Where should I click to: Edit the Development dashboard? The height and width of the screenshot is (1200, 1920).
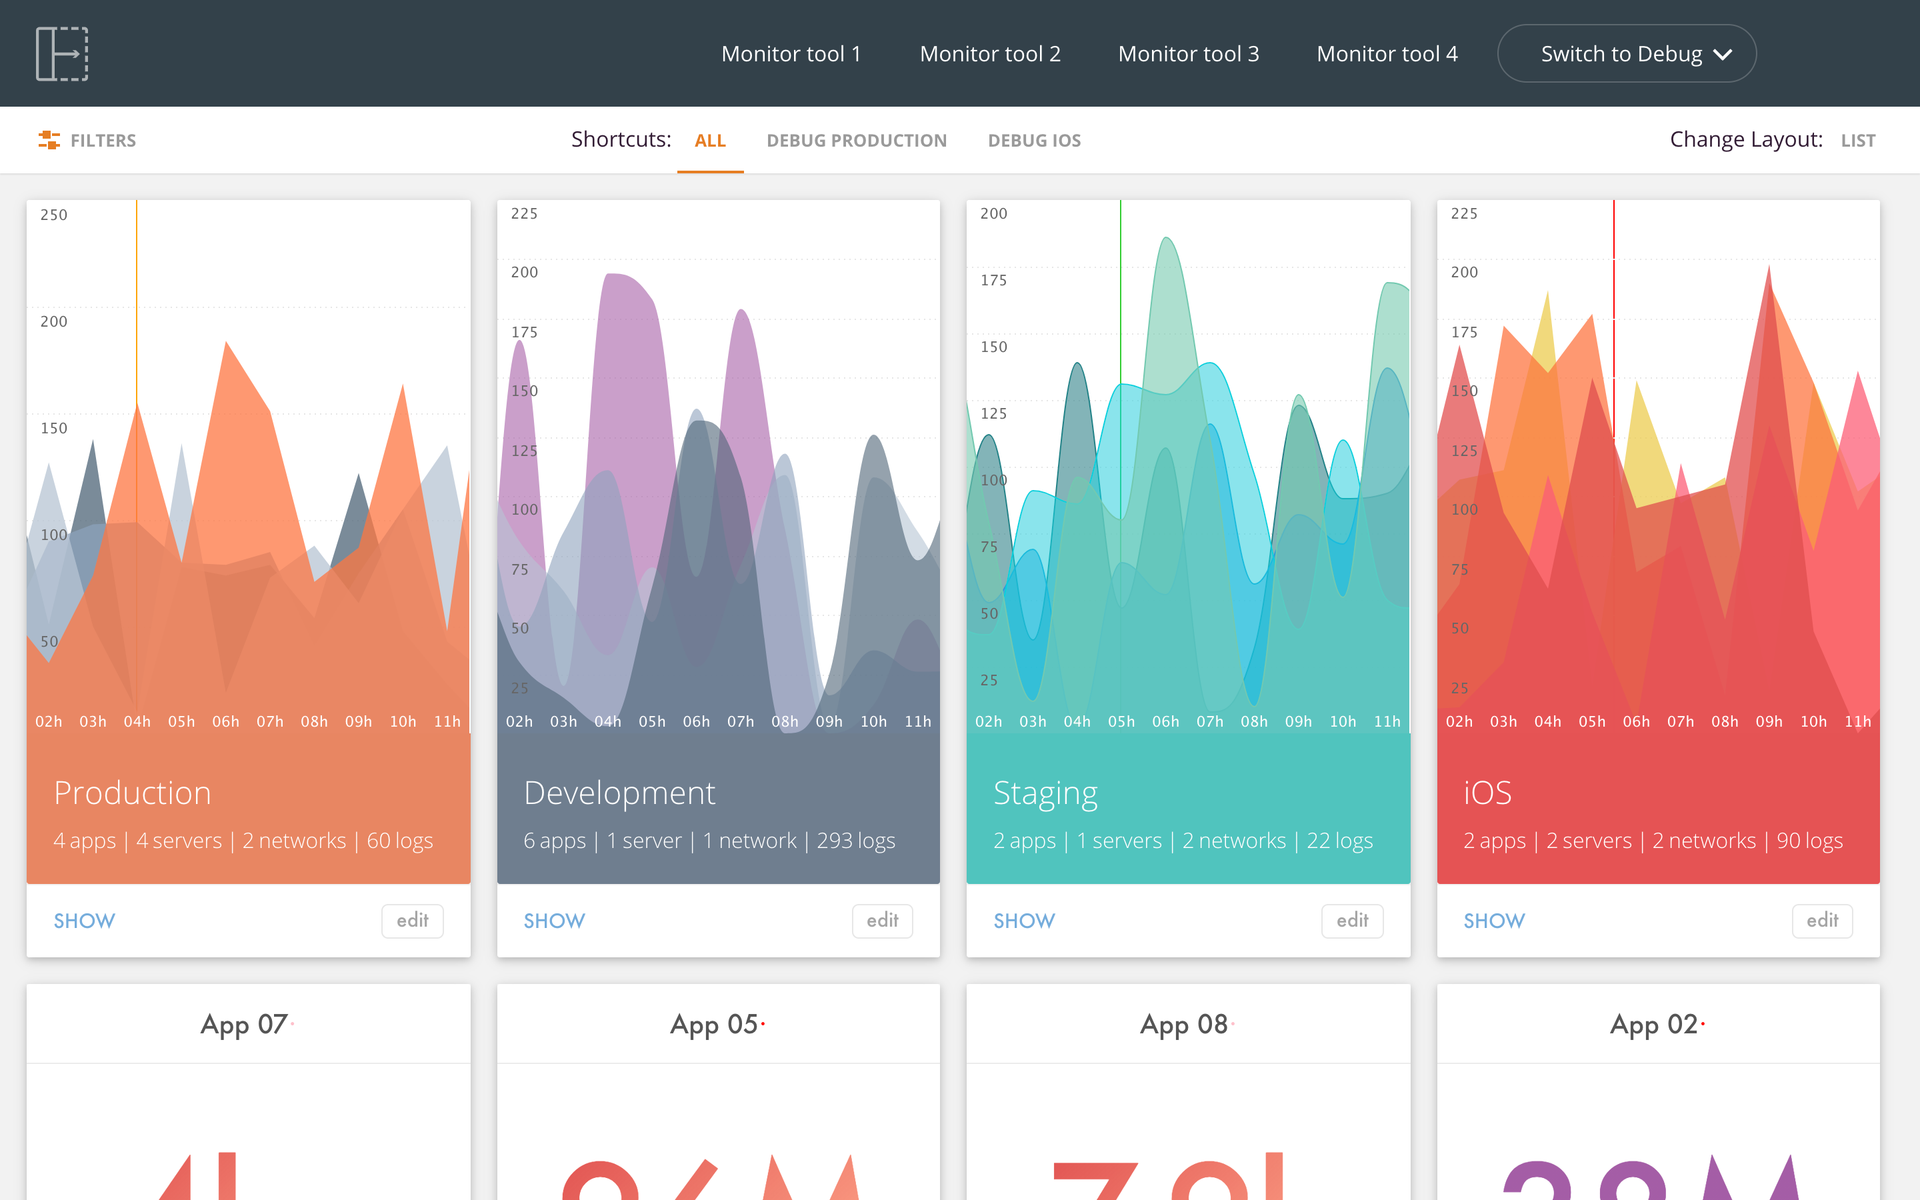882,921
